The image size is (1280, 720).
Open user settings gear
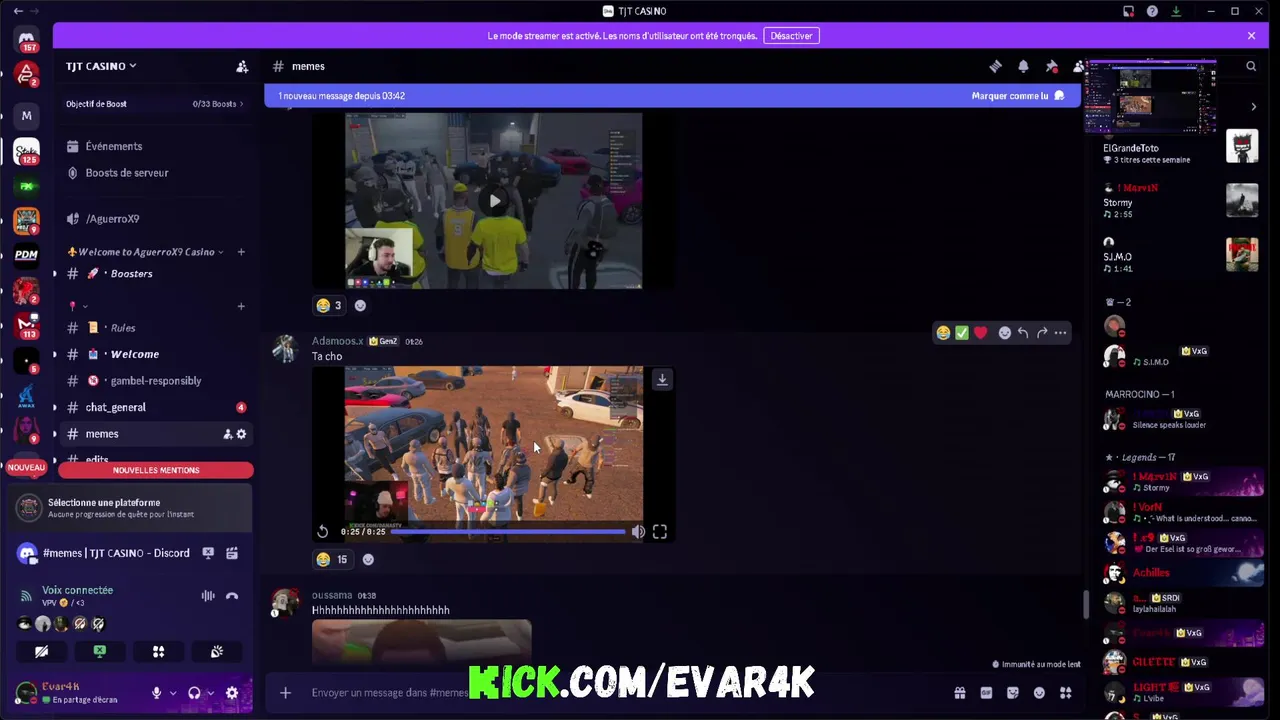coord(232,693)
